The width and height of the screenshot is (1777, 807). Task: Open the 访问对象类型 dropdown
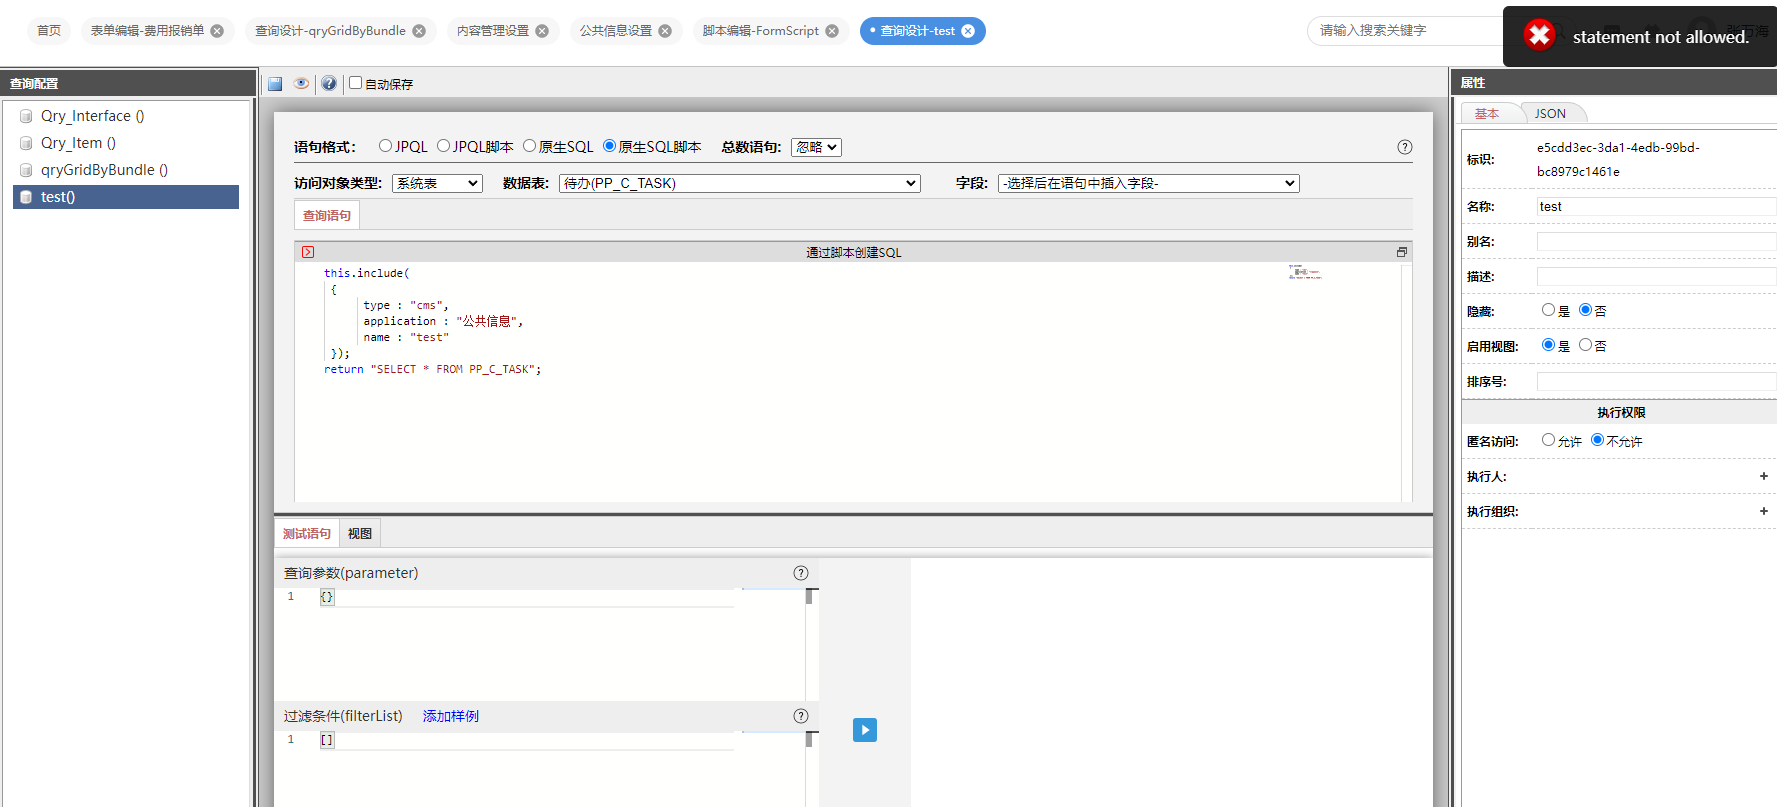(x=437, y=183)
